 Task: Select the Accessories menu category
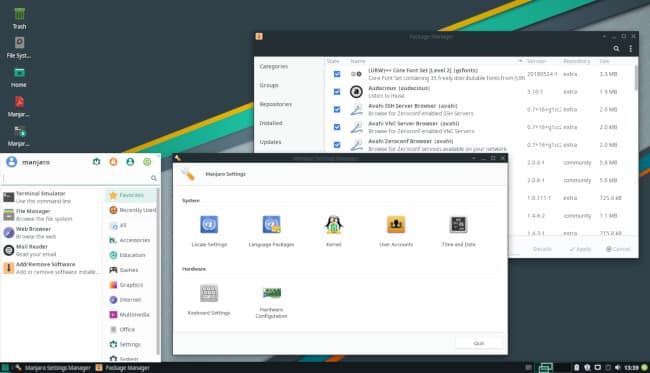pos(131,240)
